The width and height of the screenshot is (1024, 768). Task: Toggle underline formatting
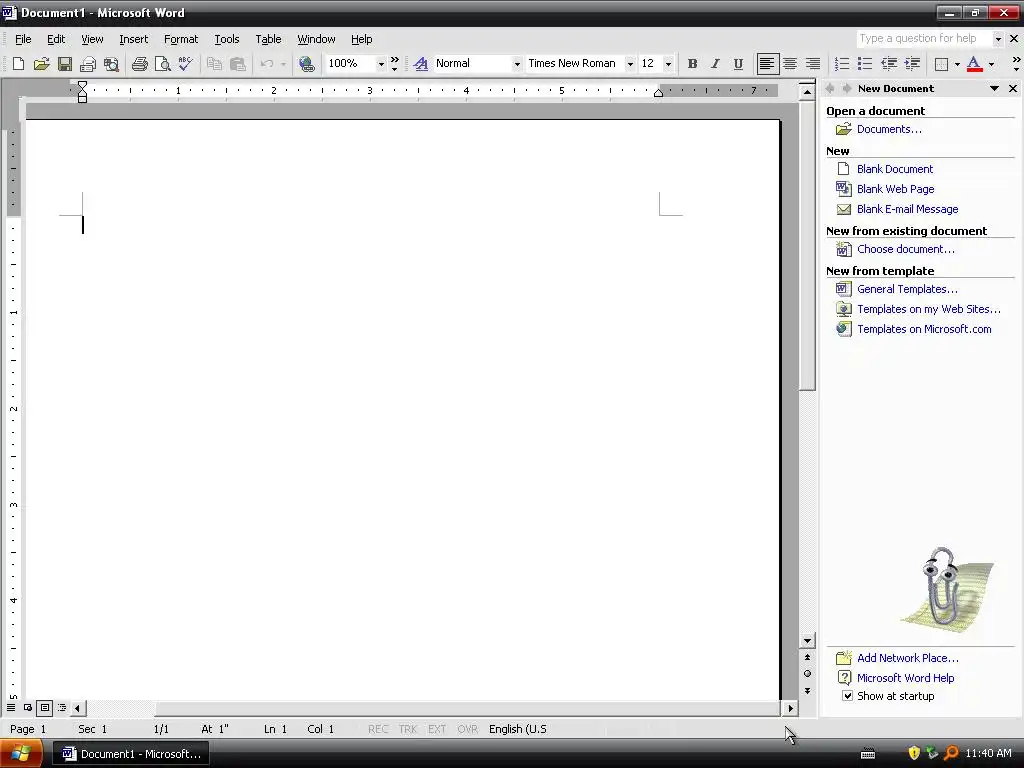(x=738, y=64)
